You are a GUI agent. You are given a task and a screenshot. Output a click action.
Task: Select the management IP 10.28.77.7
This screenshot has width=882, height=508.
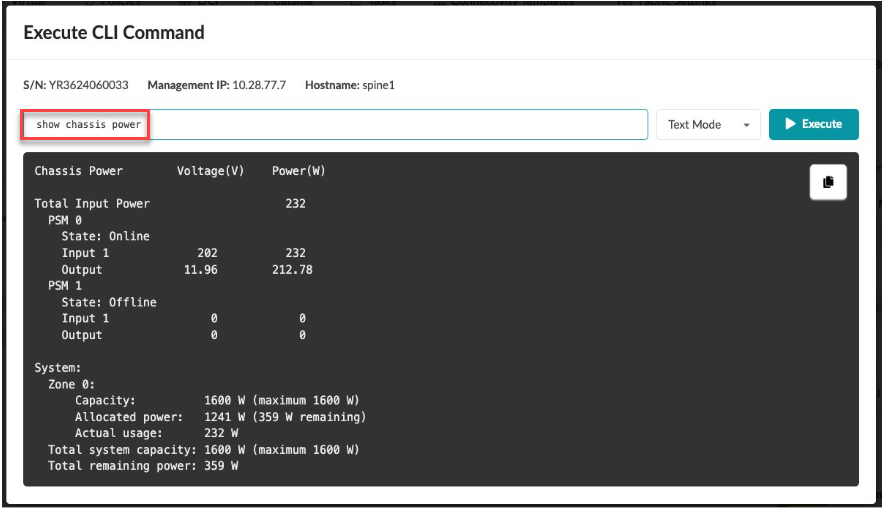click(259, 85)
